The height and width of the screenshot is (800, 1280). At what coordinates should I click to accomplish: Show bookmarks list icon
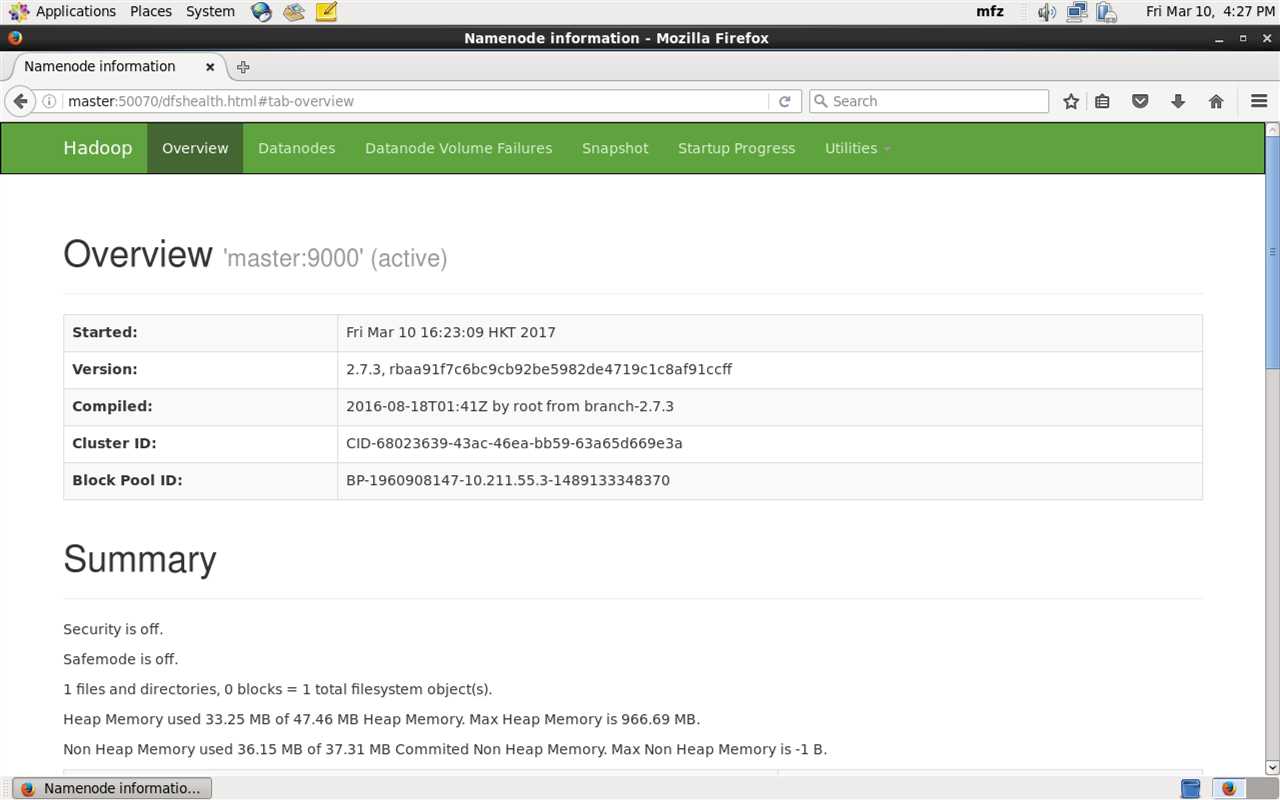click(x=1103, y=101)
